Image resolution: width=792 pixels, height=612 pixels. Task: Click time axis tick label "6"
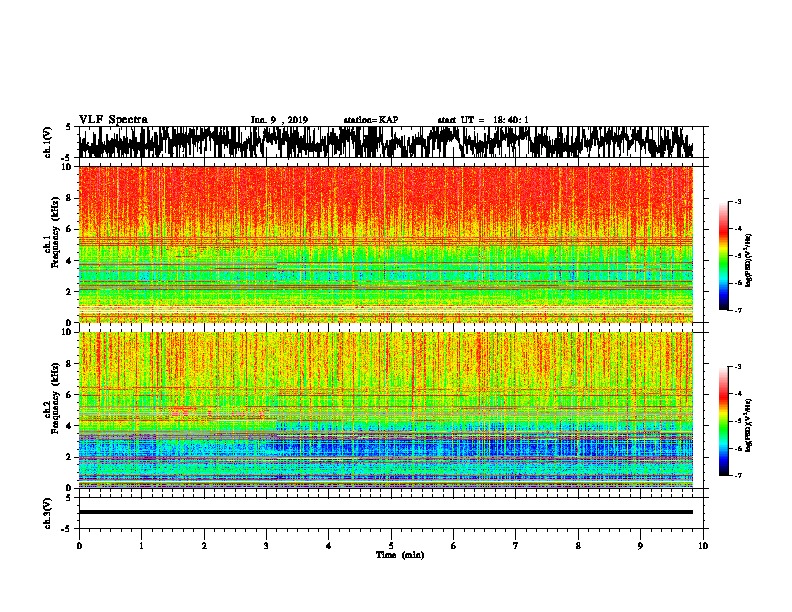(454, 546)
